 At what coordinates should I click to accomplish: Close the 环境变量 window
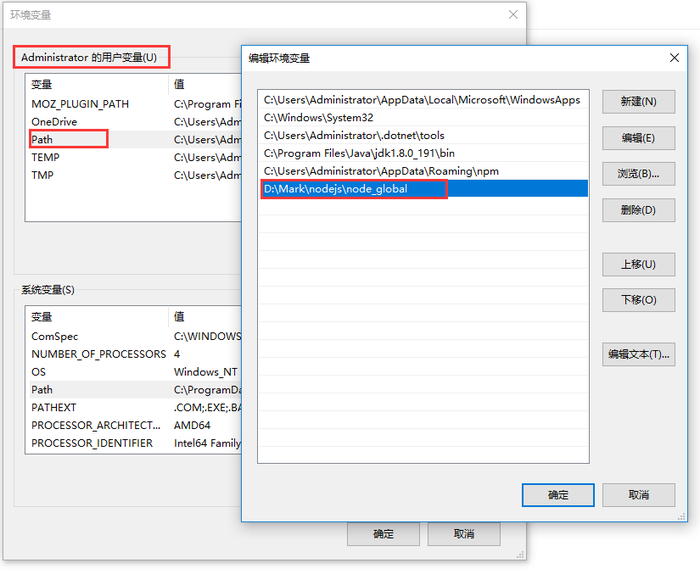[513, 15]
